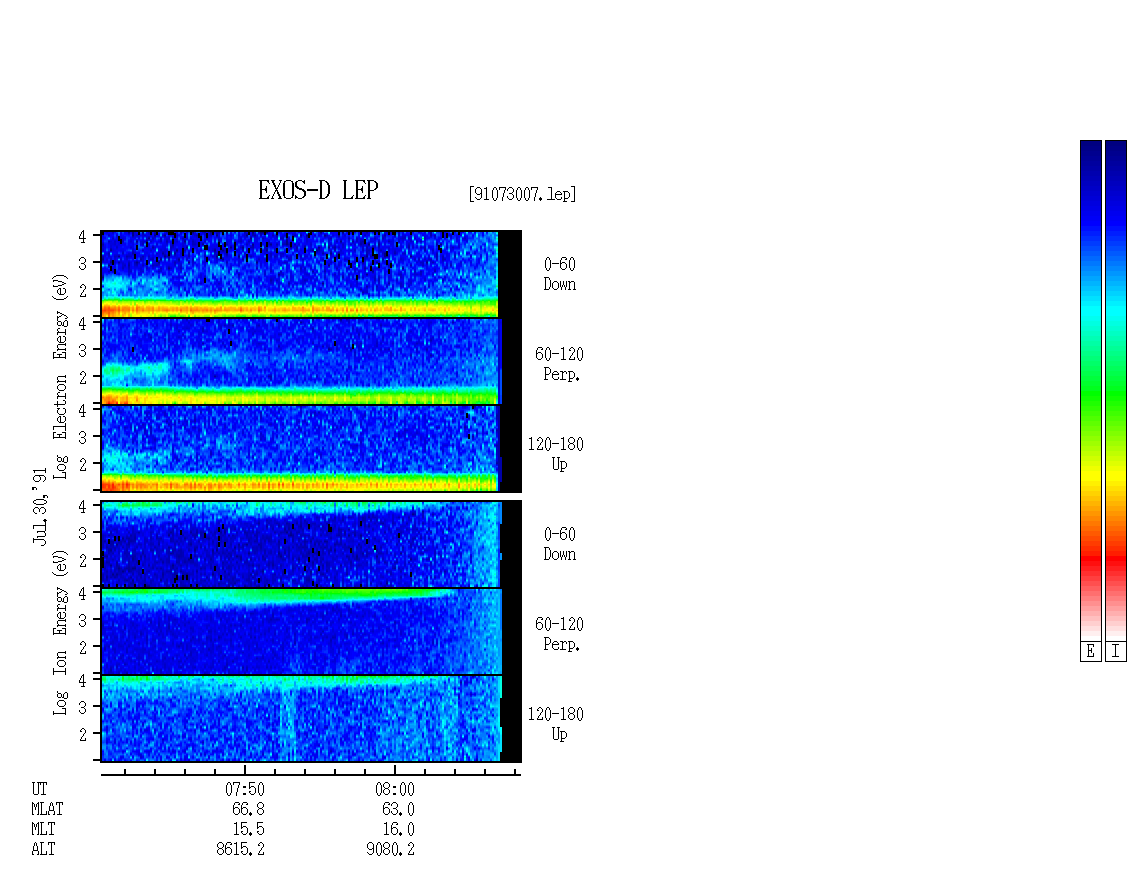Click the E electron color scale bar
1130x875 pixels.
[x=1090, y=390]
